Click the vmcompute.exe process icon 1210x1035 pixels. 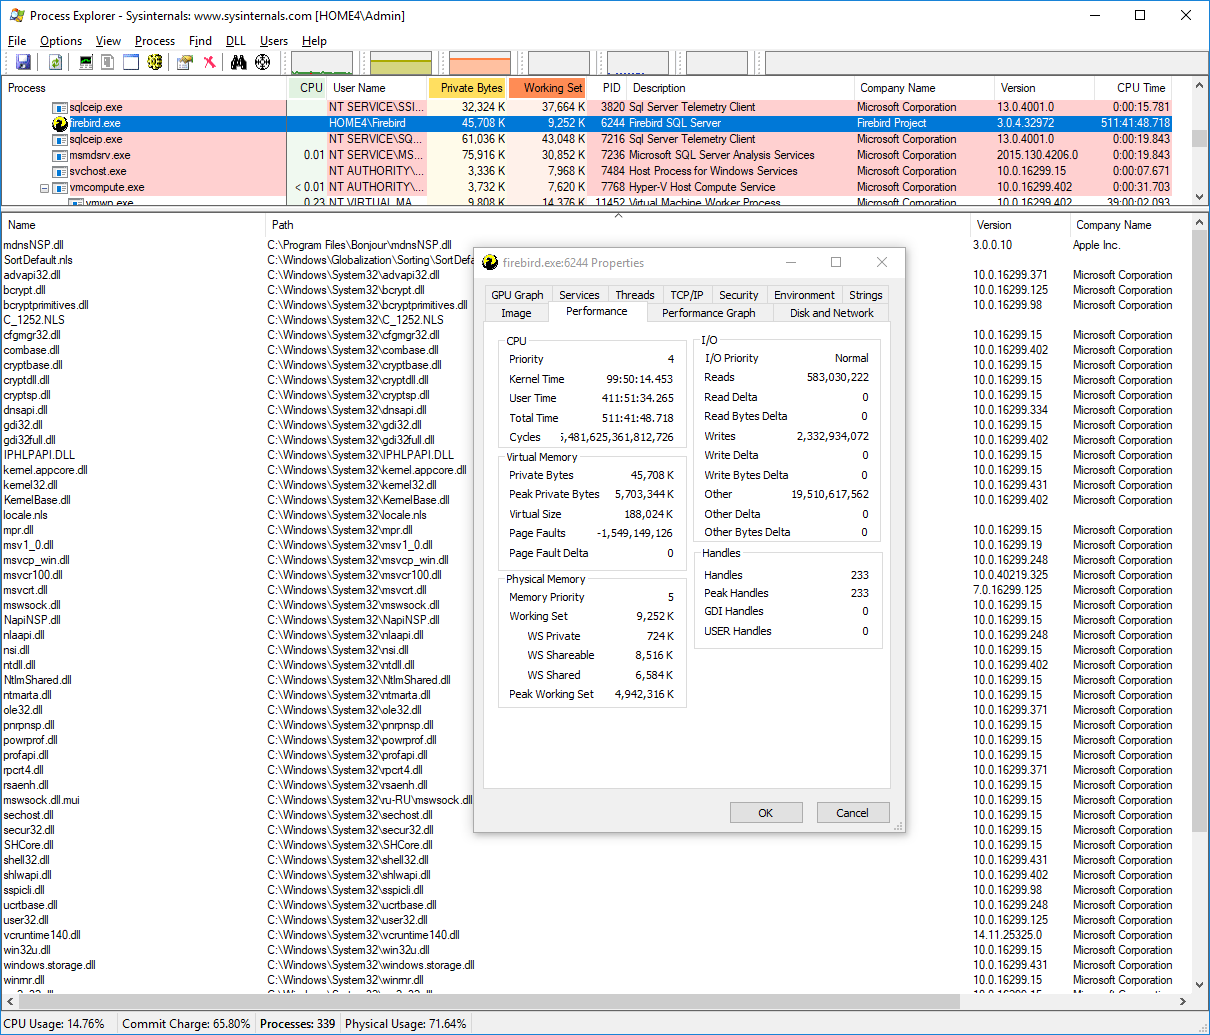(x=60, y=187)
